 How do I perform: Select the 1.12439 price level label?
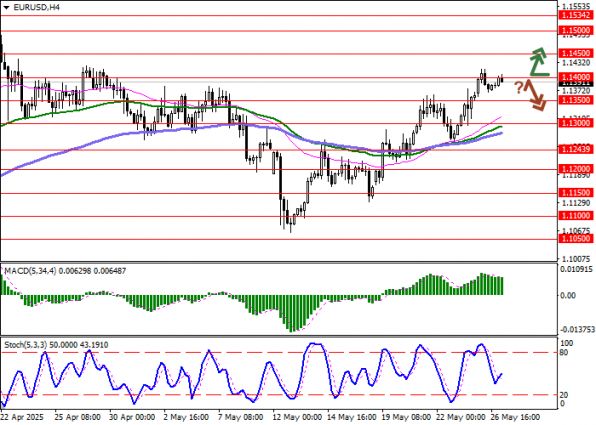tap(576, 149)
